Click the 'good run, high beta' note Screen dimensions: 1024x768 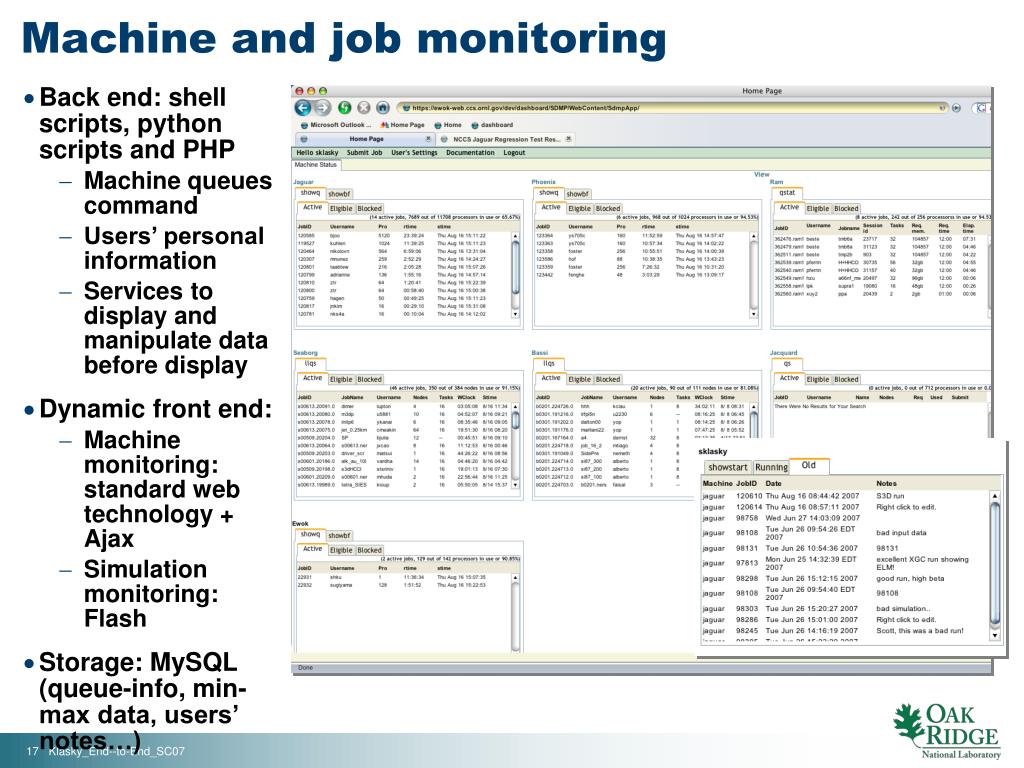[910, 578]
